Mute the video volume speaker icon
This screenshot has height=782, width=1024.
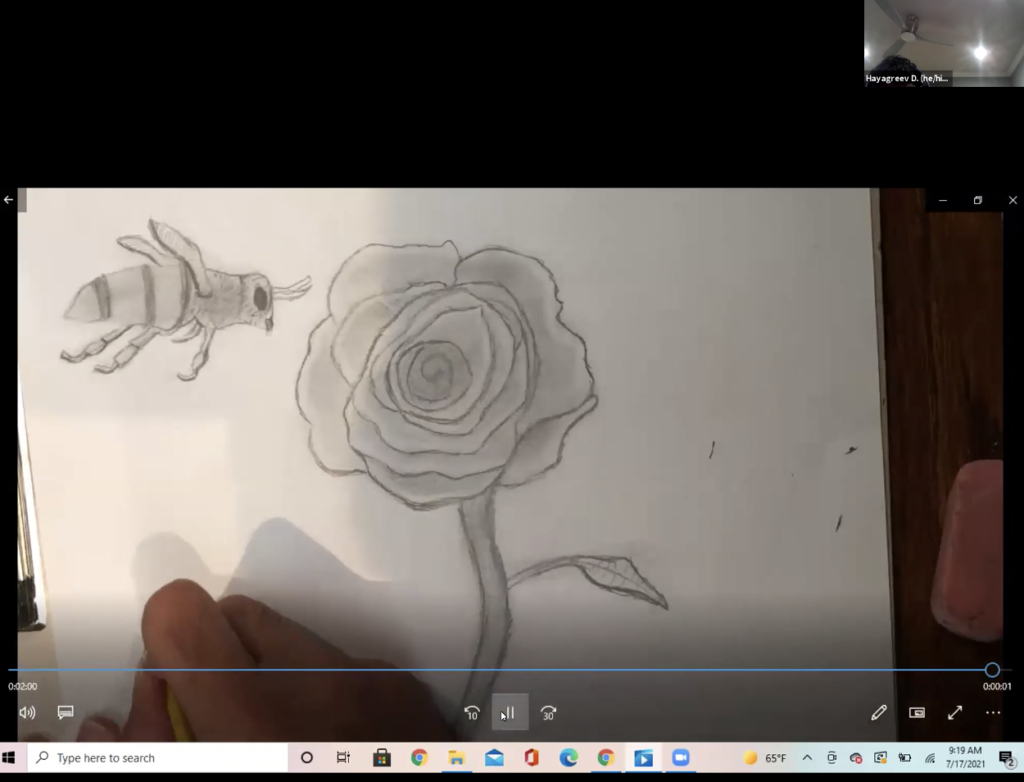click(27, 713)
